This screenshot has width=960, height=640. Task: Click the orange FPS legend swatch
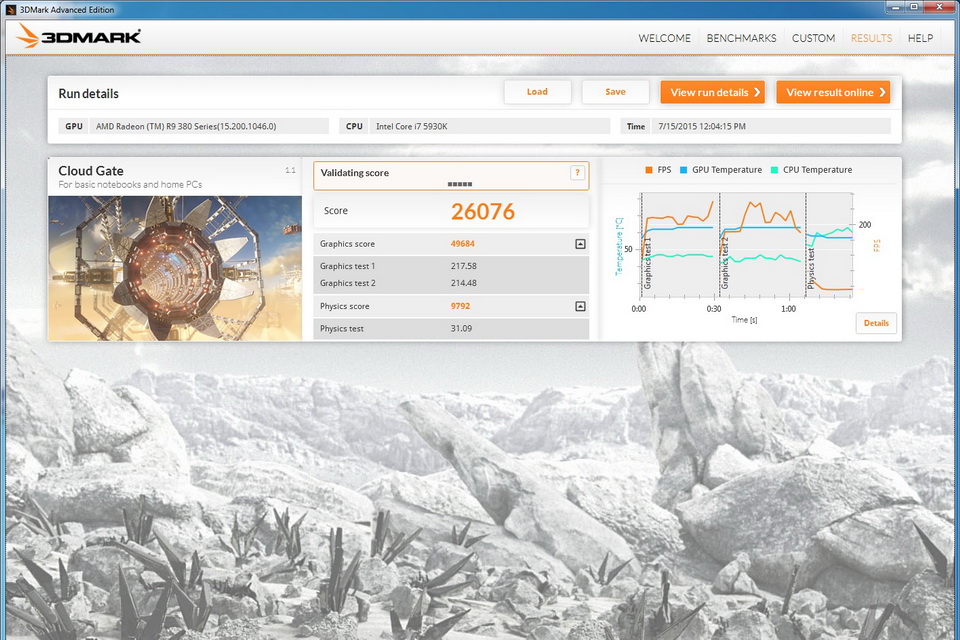tap(648, 170)
